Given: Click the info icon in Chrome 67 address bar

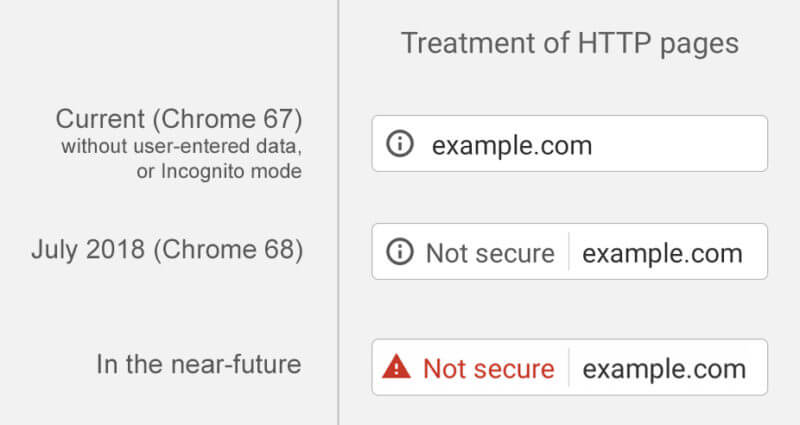Looking at the screenshot, I should click(399, 144).
